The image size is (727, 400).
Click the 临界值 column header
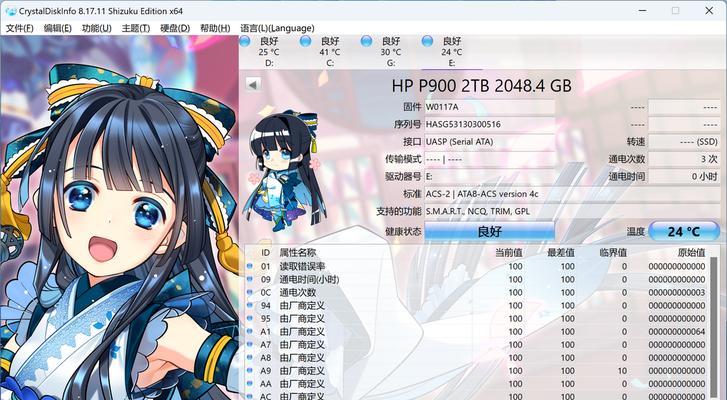(x=613, y=253)
